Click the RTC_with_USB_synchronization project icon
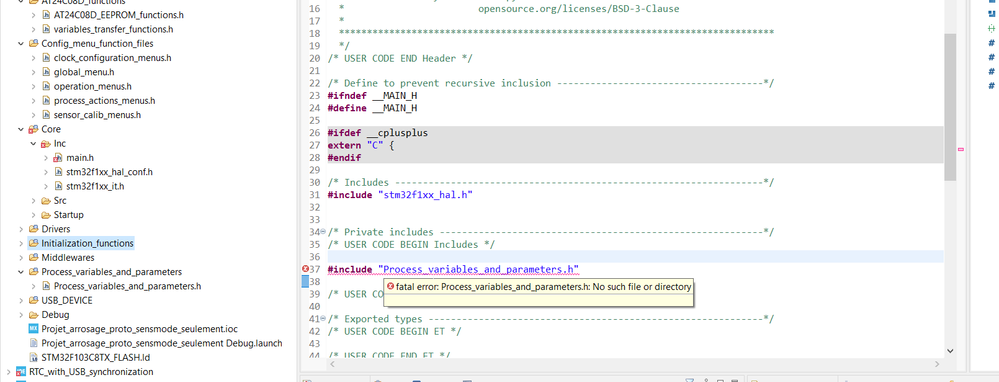Viewport: 999px width, 382px height. tap(21, 372)
